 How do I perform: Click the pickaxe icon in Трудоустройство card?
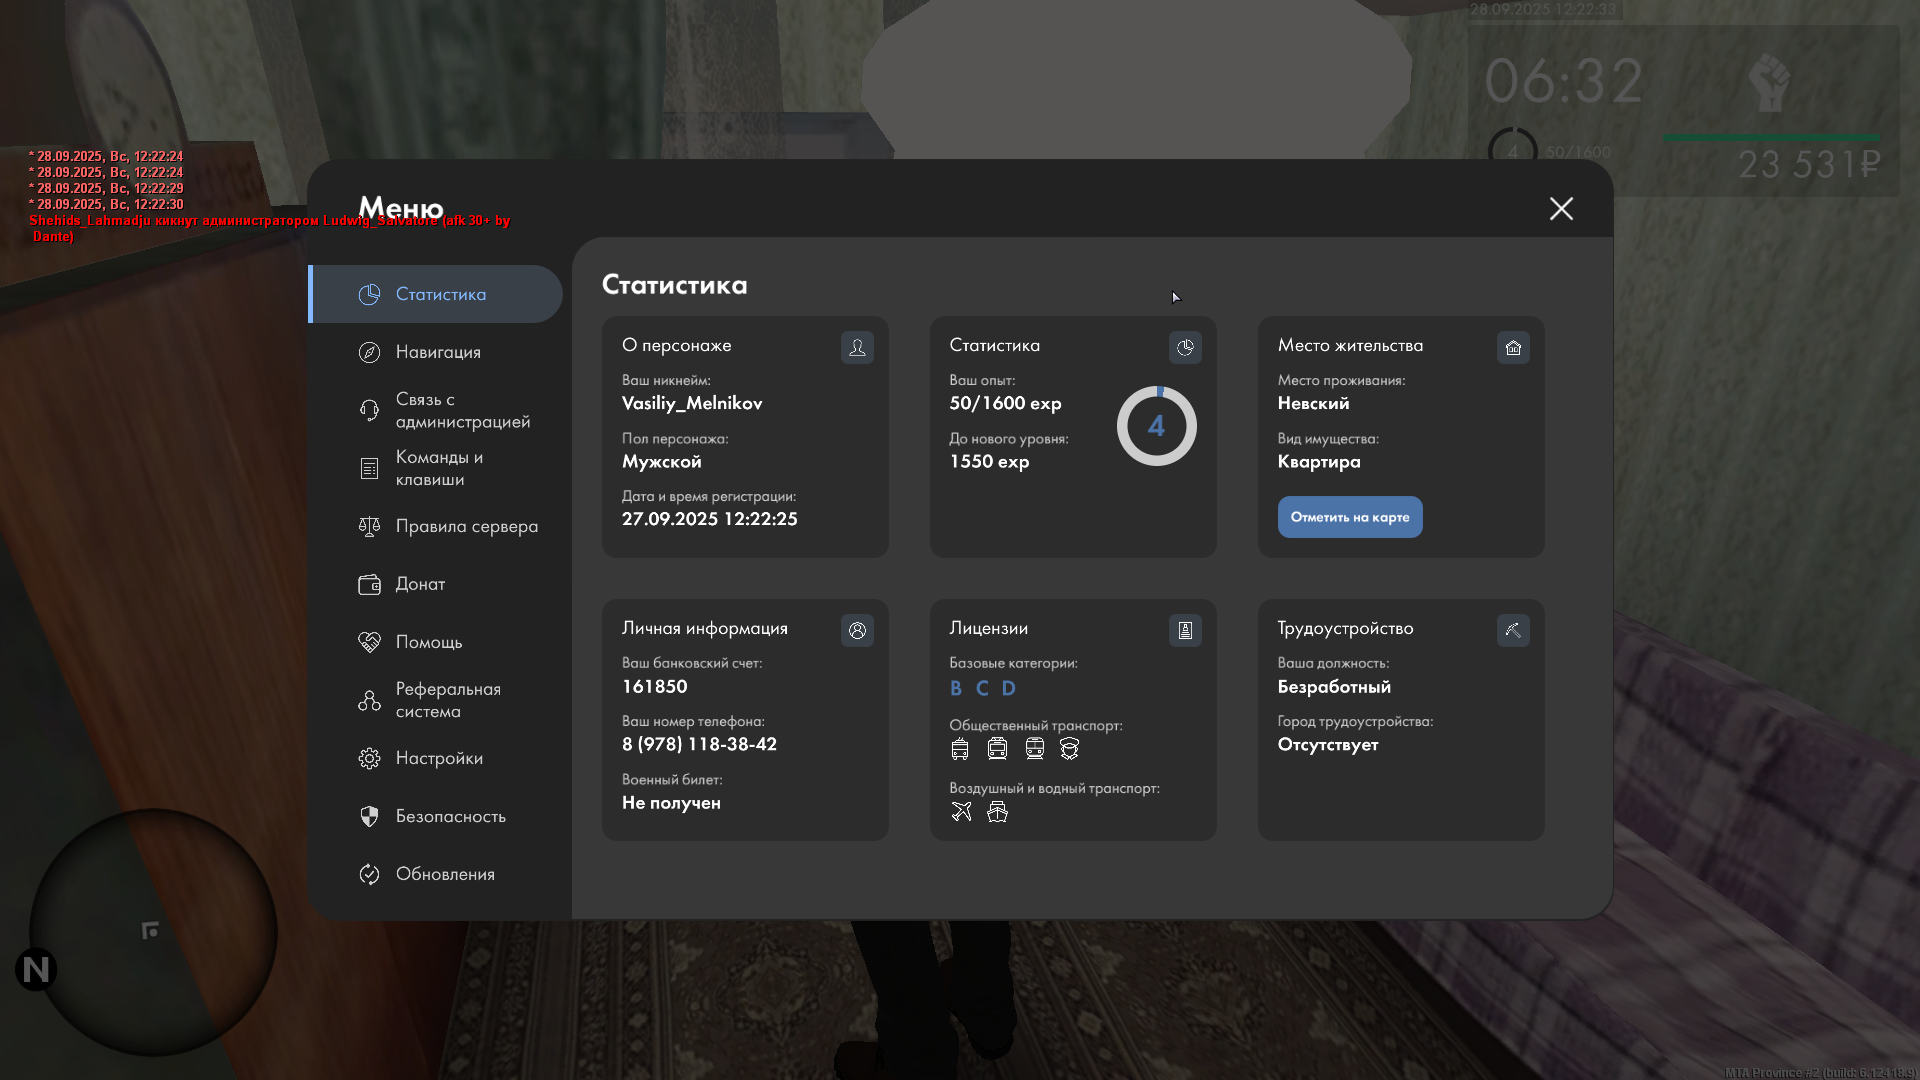pyautogui.click(x=1512, y=630)
